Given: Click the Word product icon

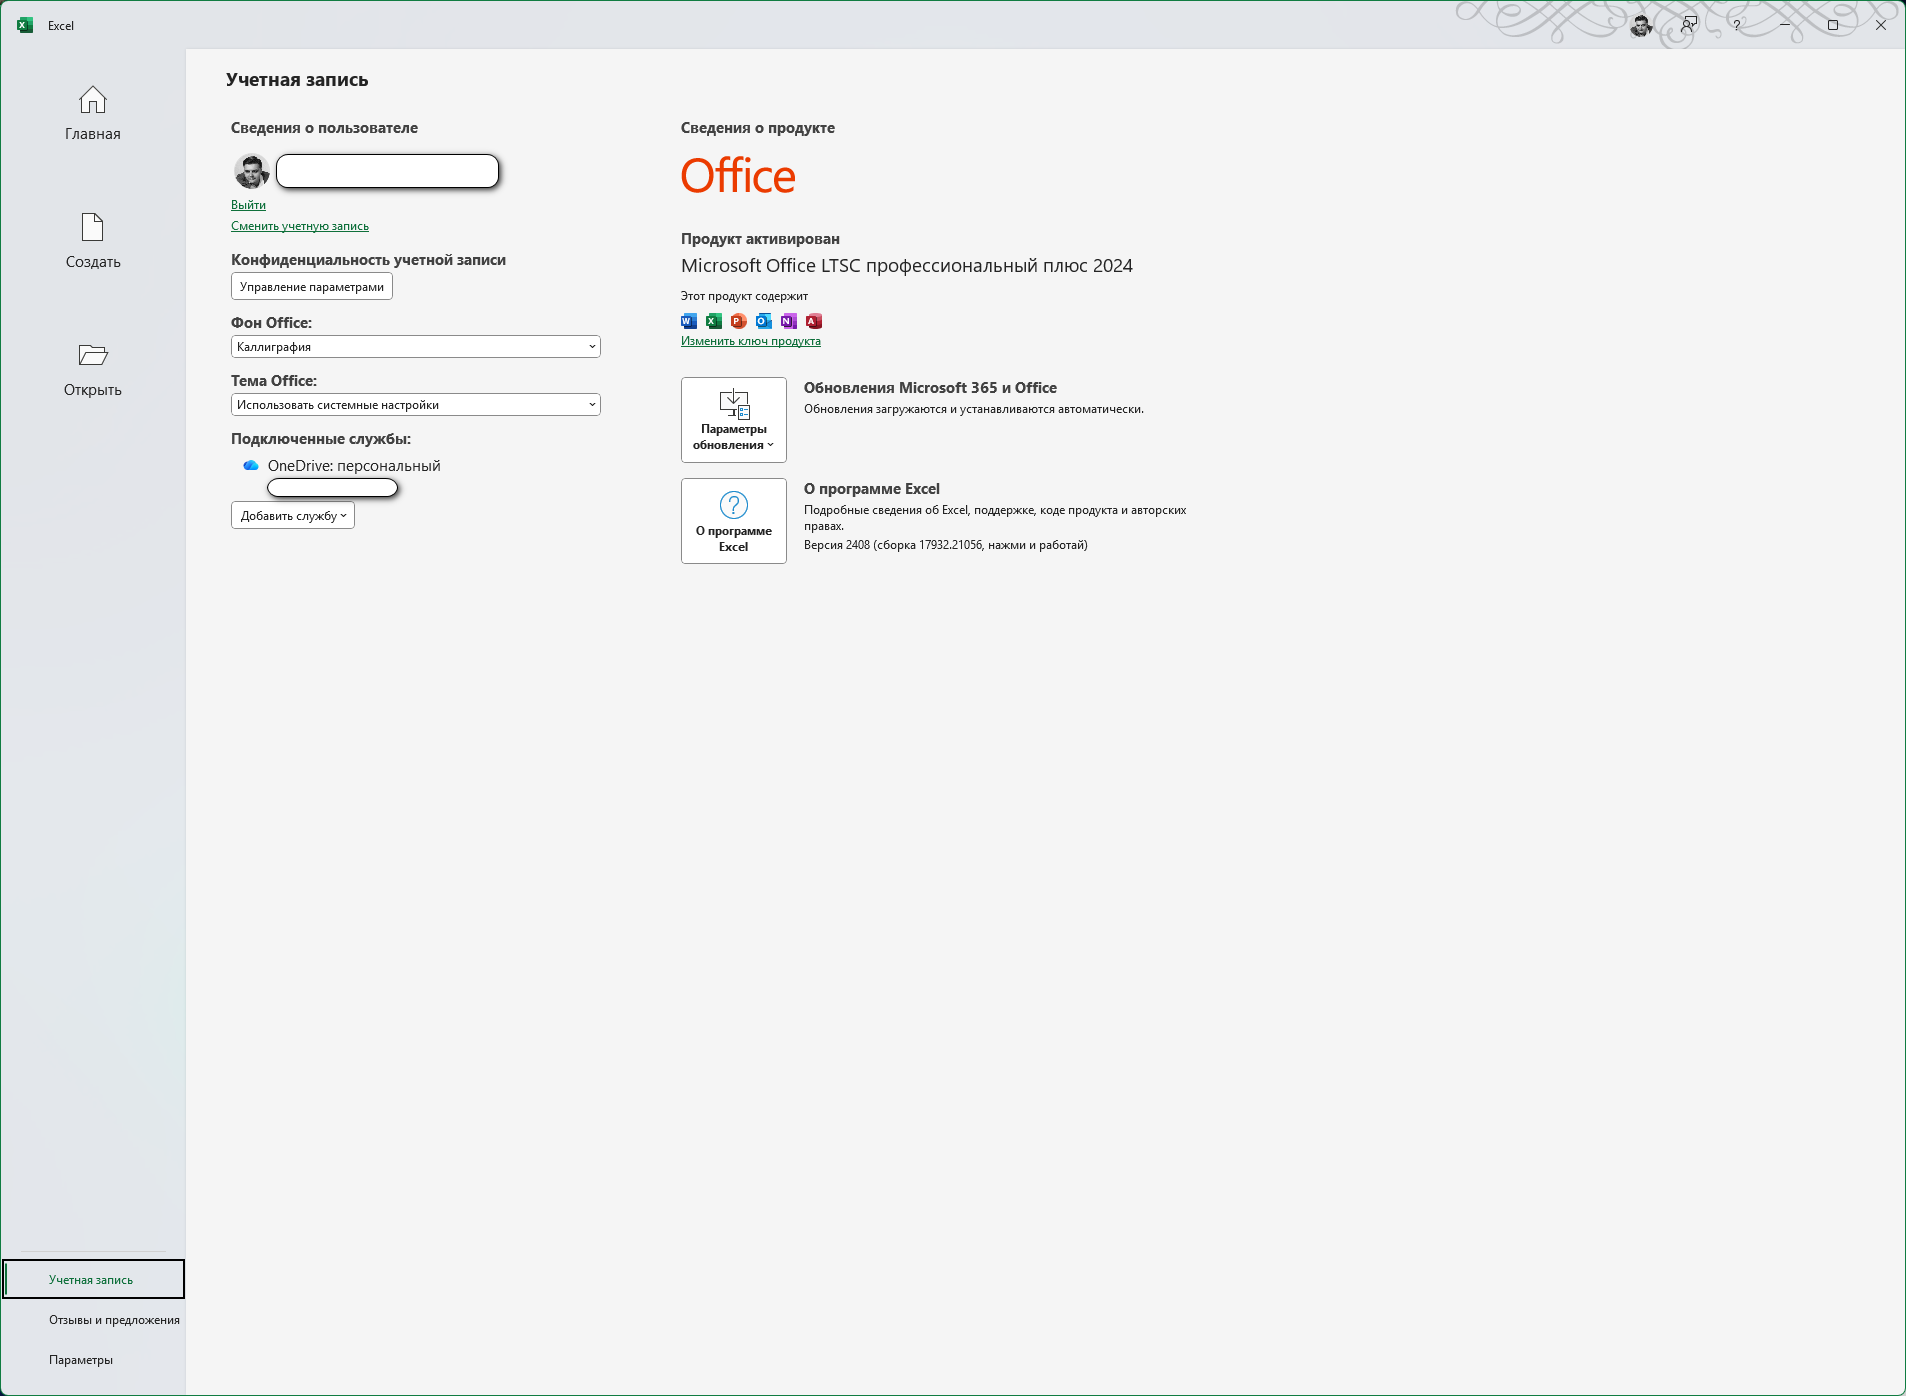Looking at the screenshot, I should pos(689,321).
